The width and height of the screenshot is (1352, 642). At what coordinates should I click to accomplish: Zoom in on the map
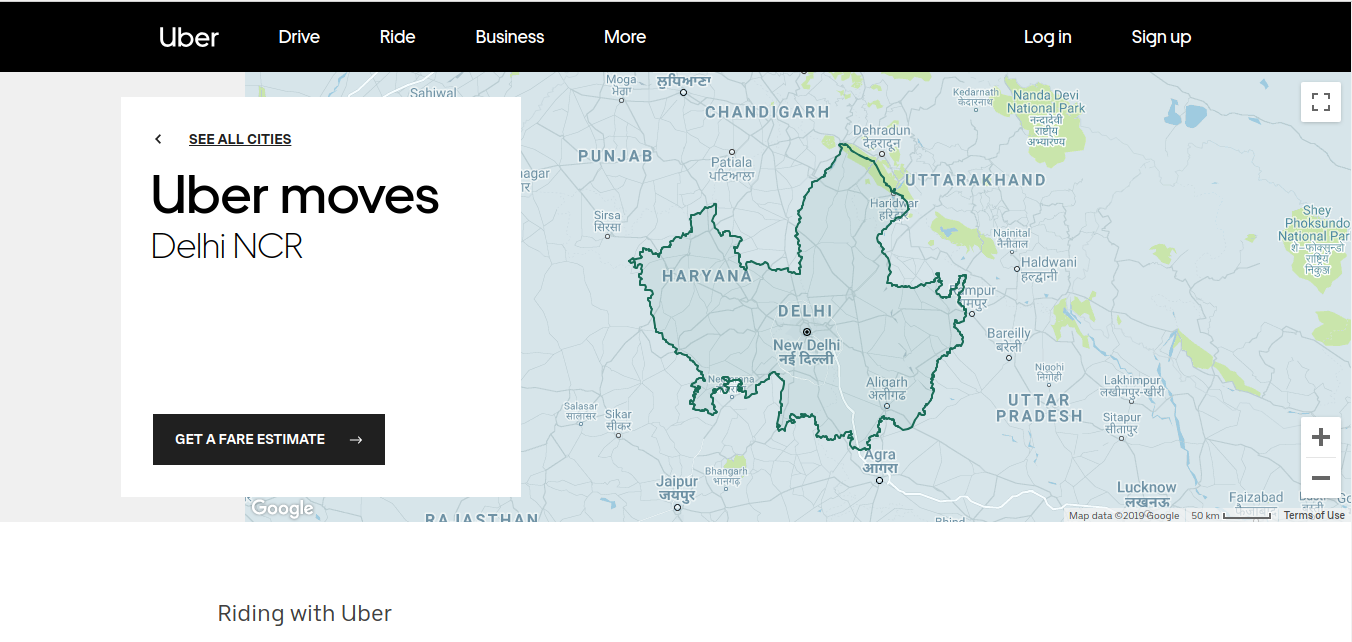coord(1320,437)
